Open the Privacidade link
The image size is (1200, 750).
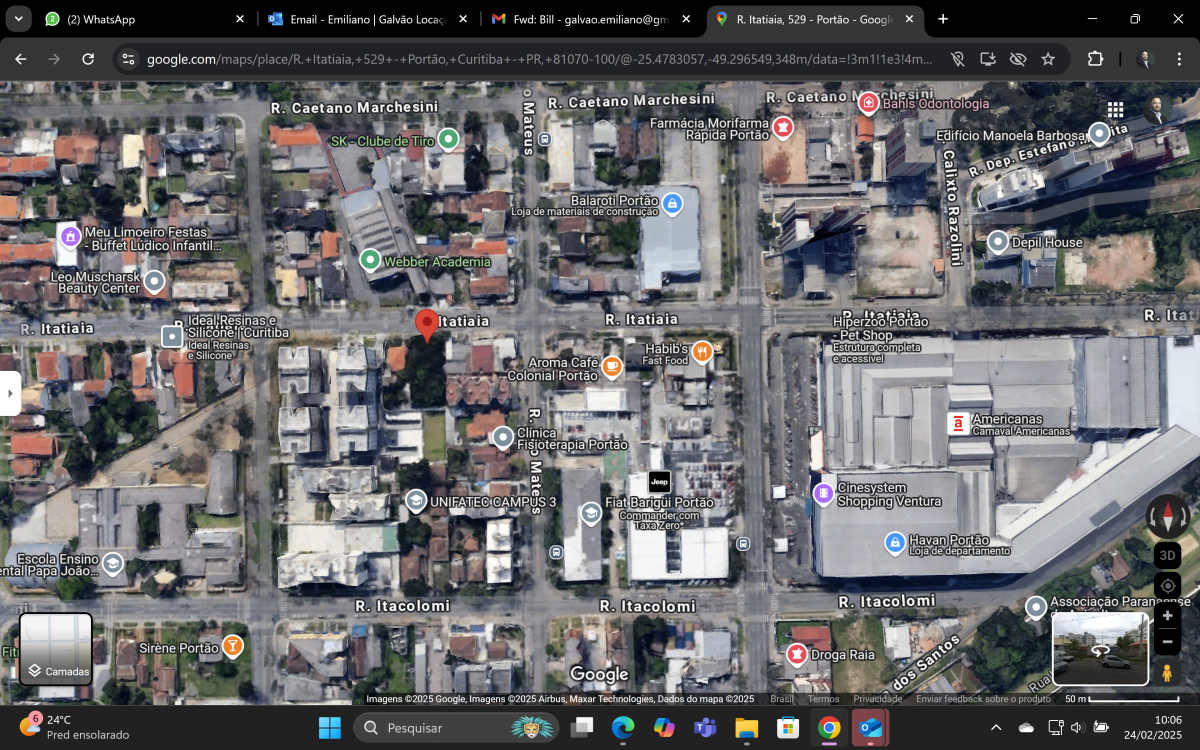tap(877, 699)
